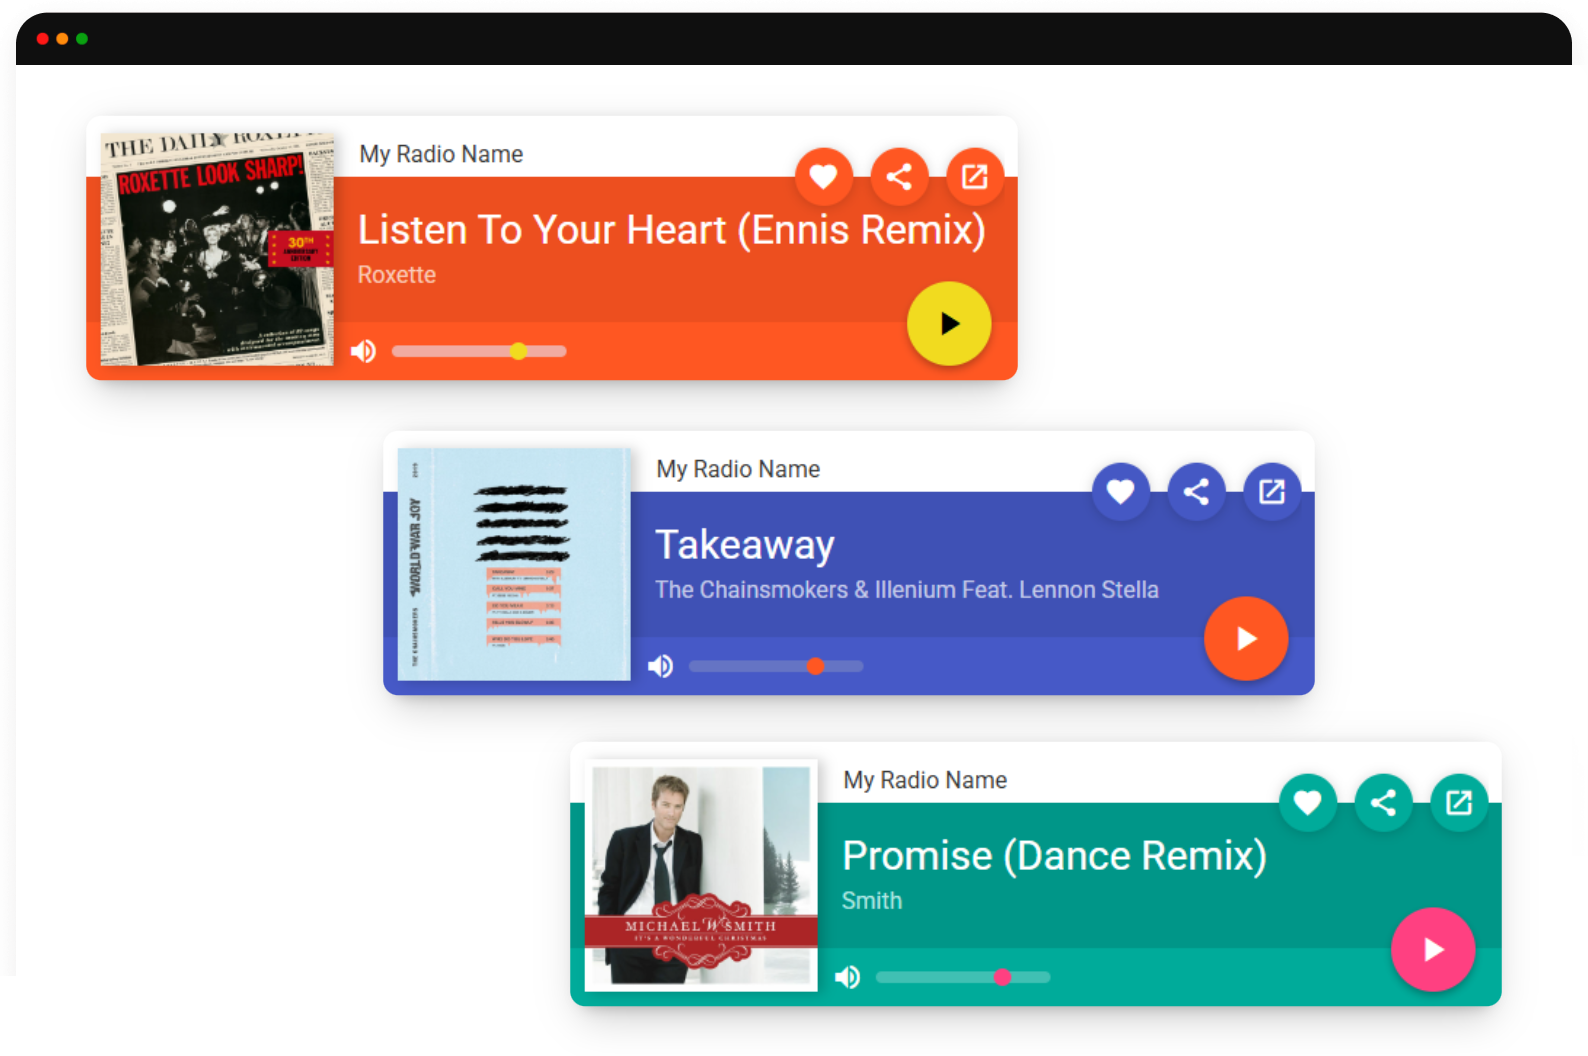The width and height of the screenshot is (1588, 1056).
Task: Mute volume on the green Promise player
Action: 848,977
